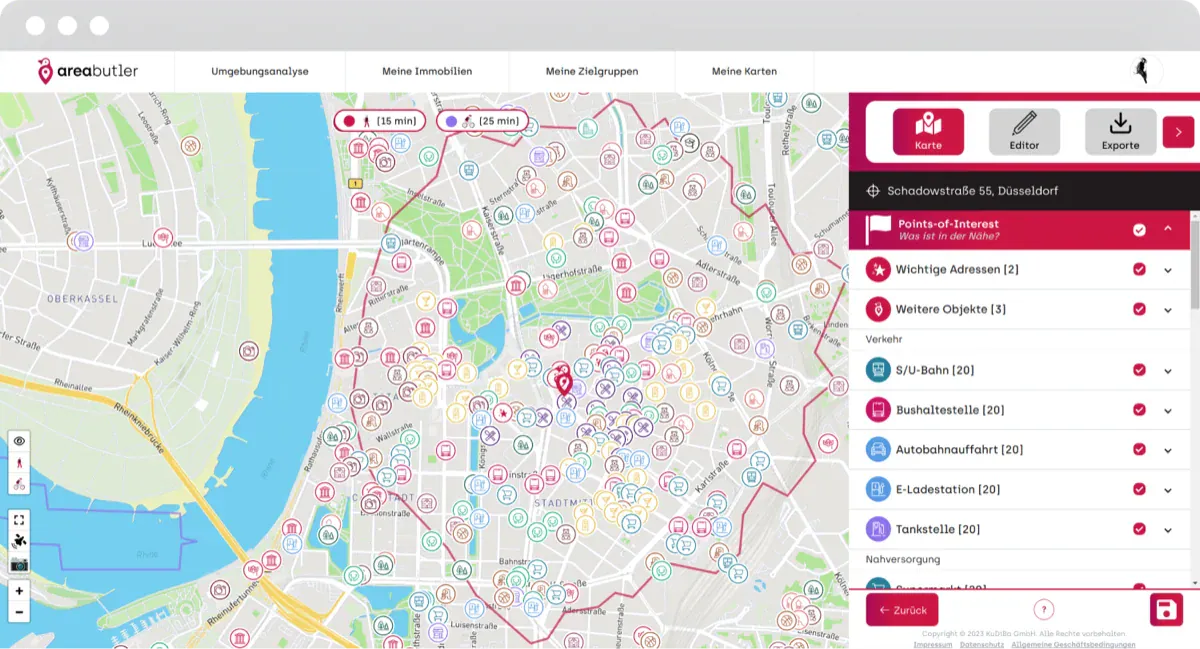Expand the Tankstelle row
Screen dimensions: 1200x649
click(x=1167, y=530)
